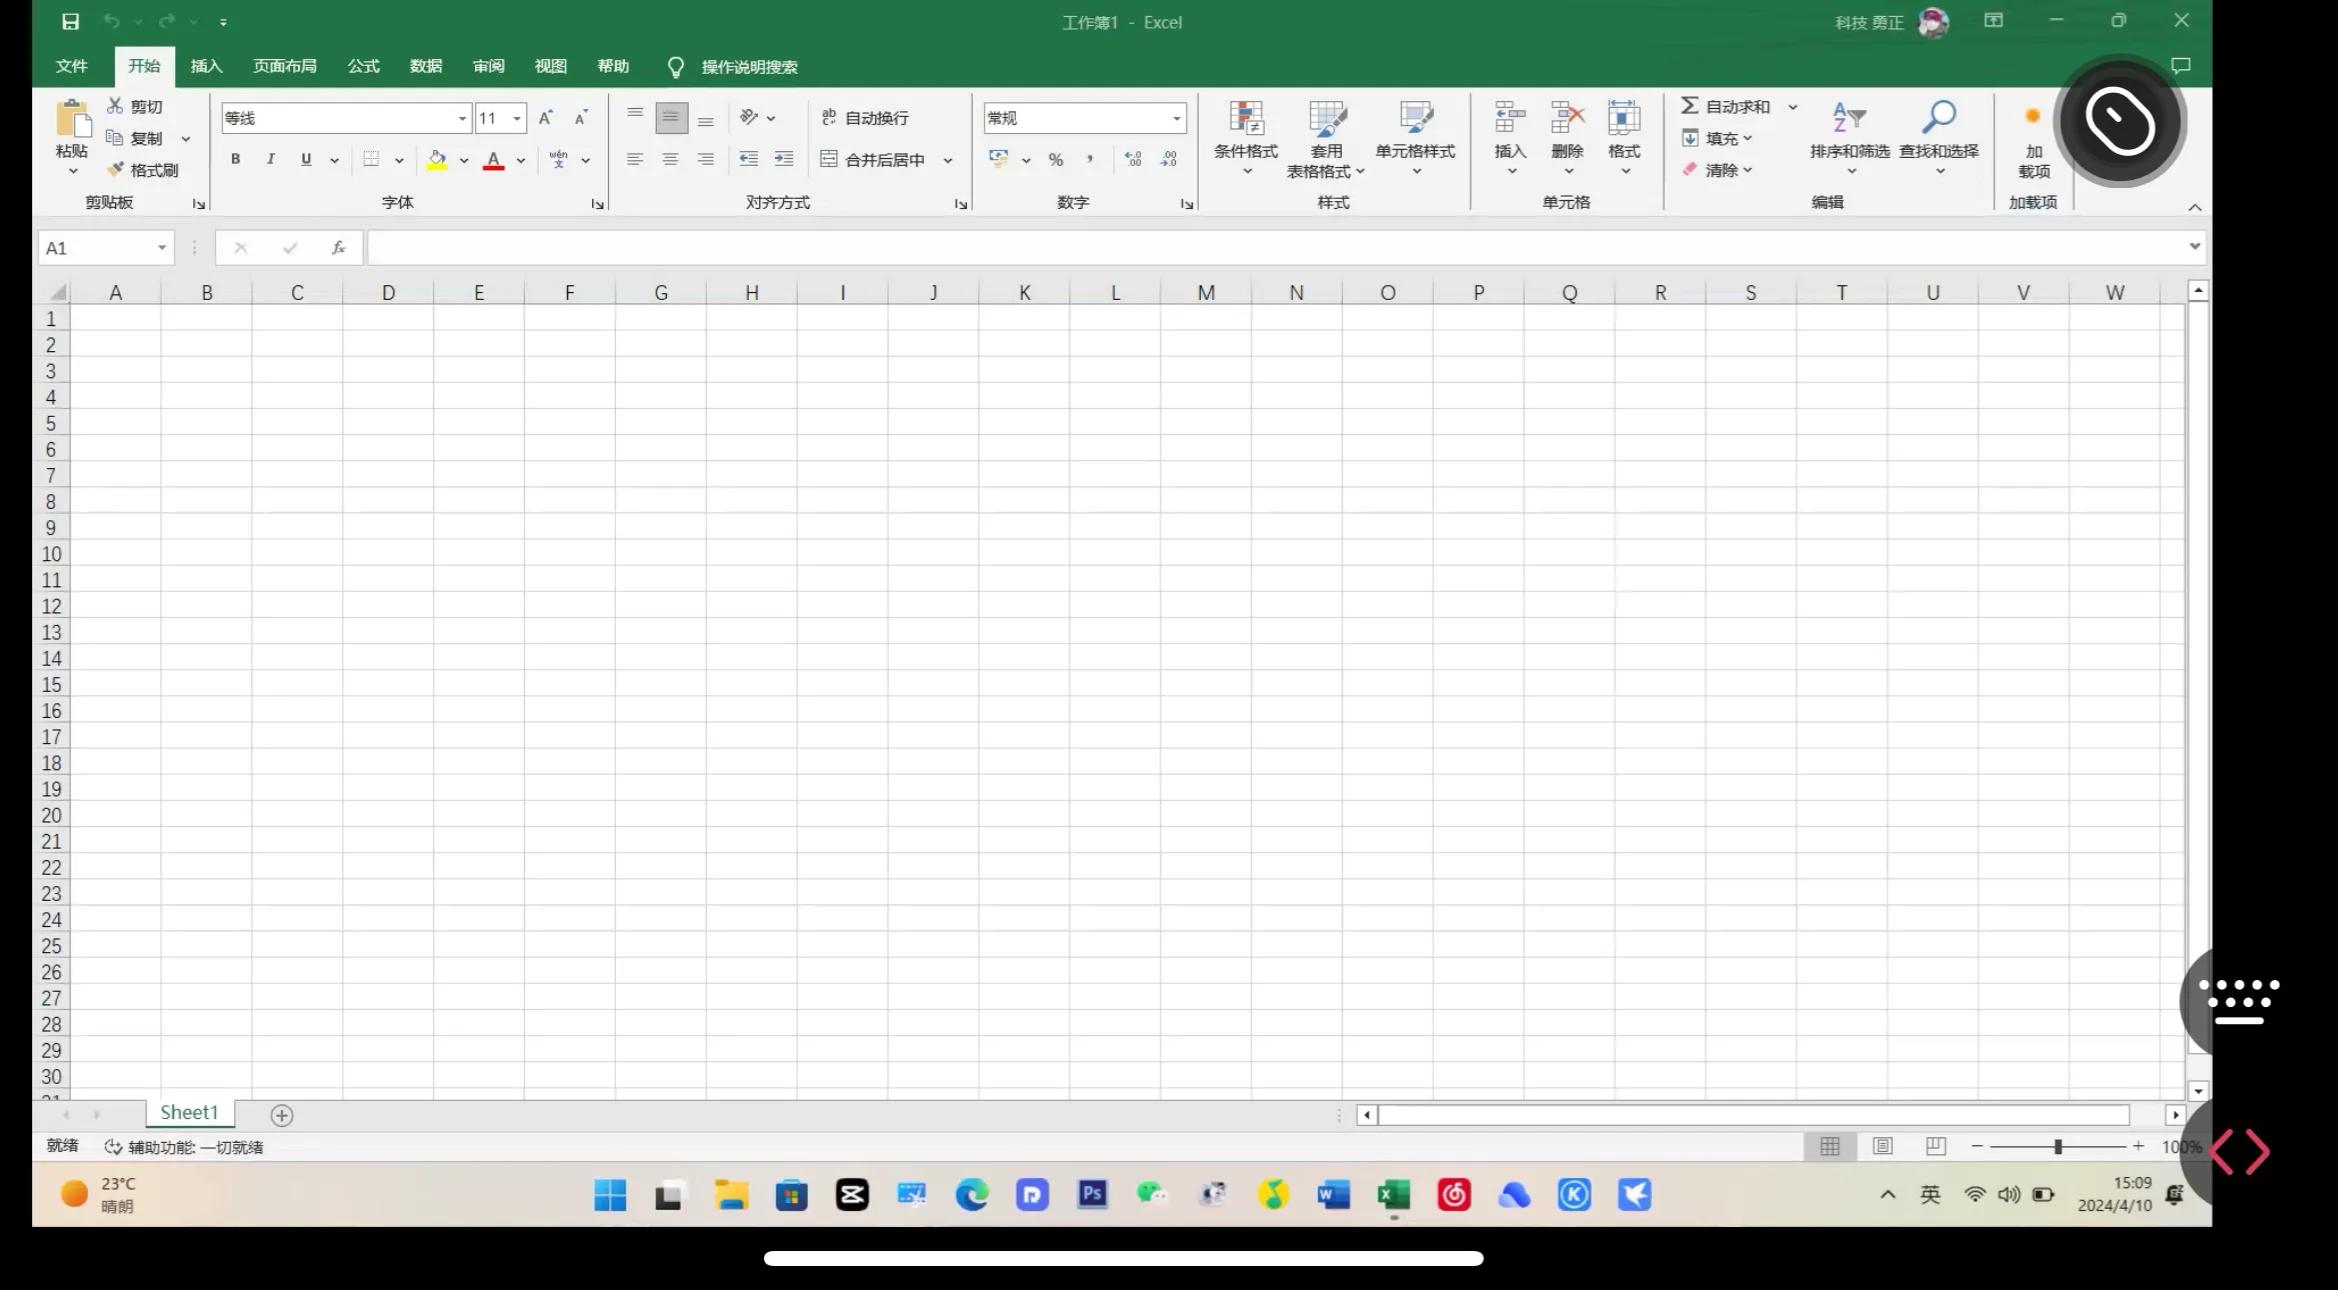Open the 公式 ribbon tab

point(363,66)
